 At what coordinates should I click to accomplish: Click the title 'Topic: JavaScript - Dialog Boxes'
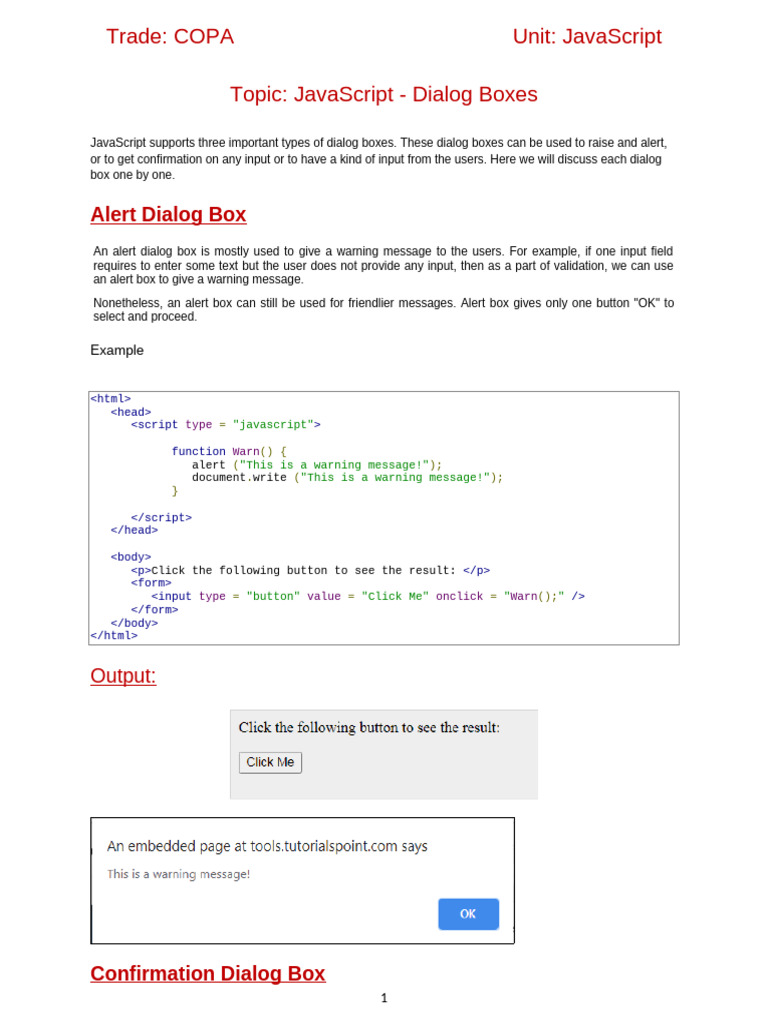tap(383, 94)
